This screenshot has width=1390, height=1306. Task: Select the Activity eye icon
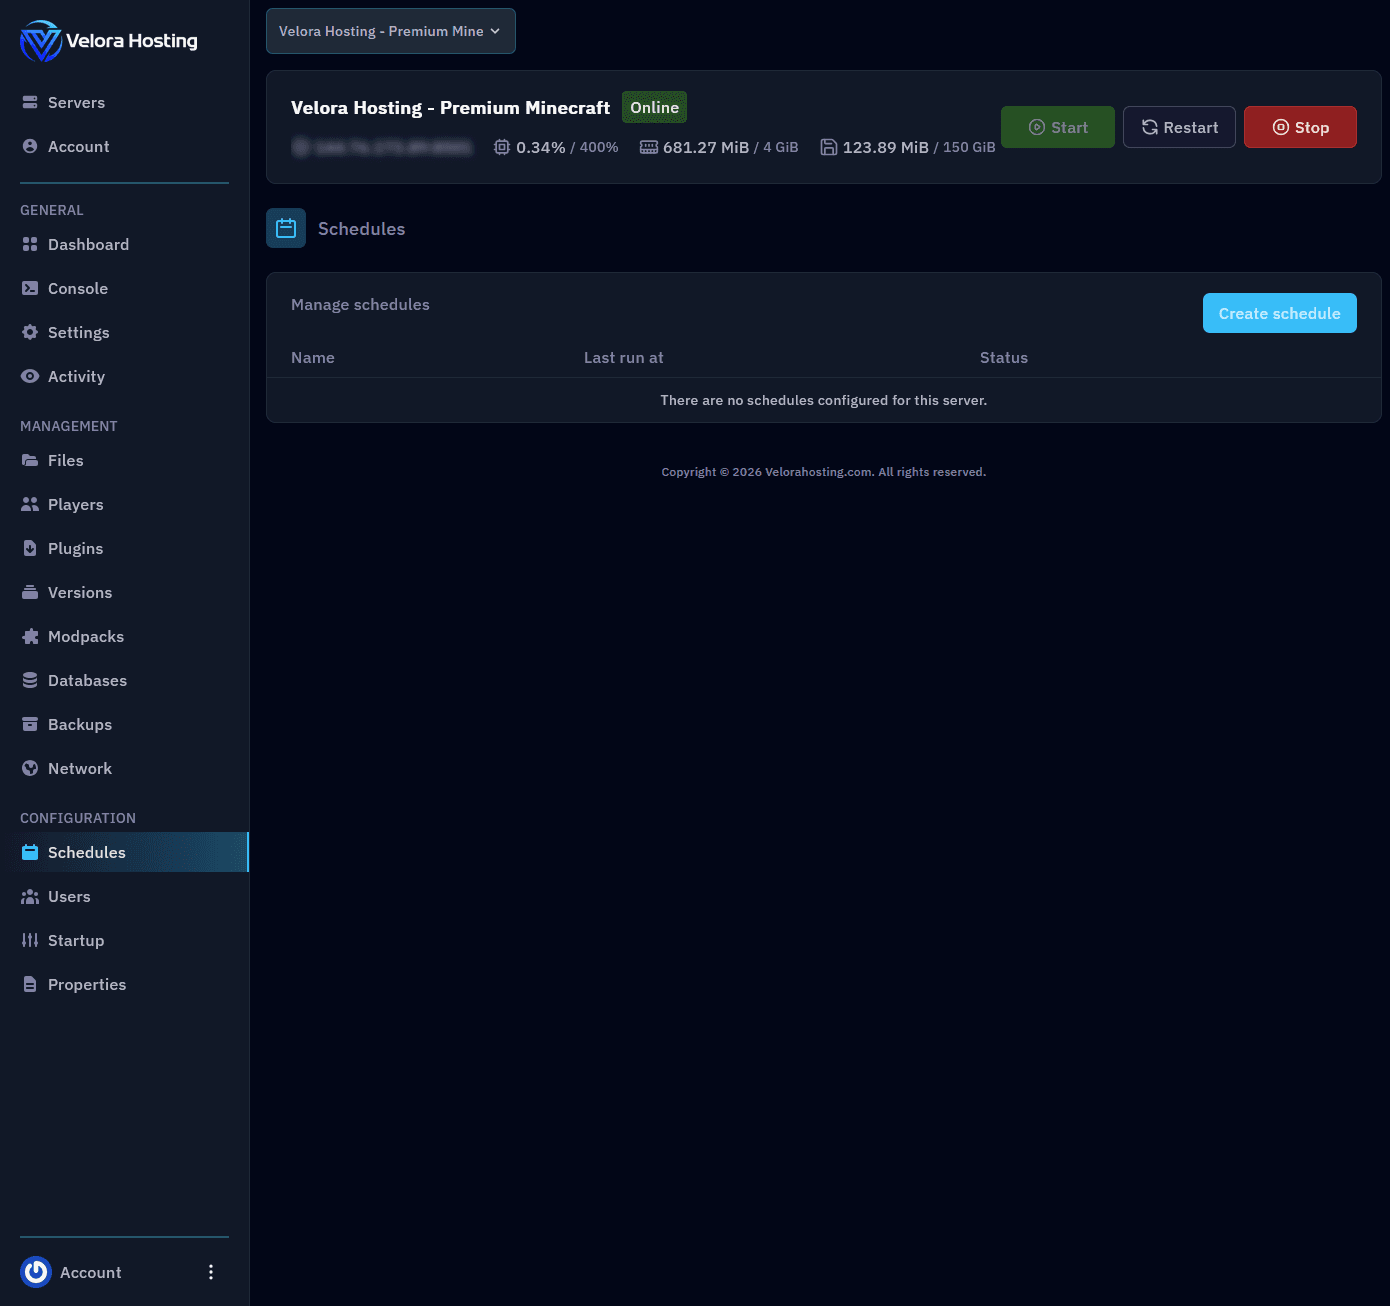(x=30, y=376)
